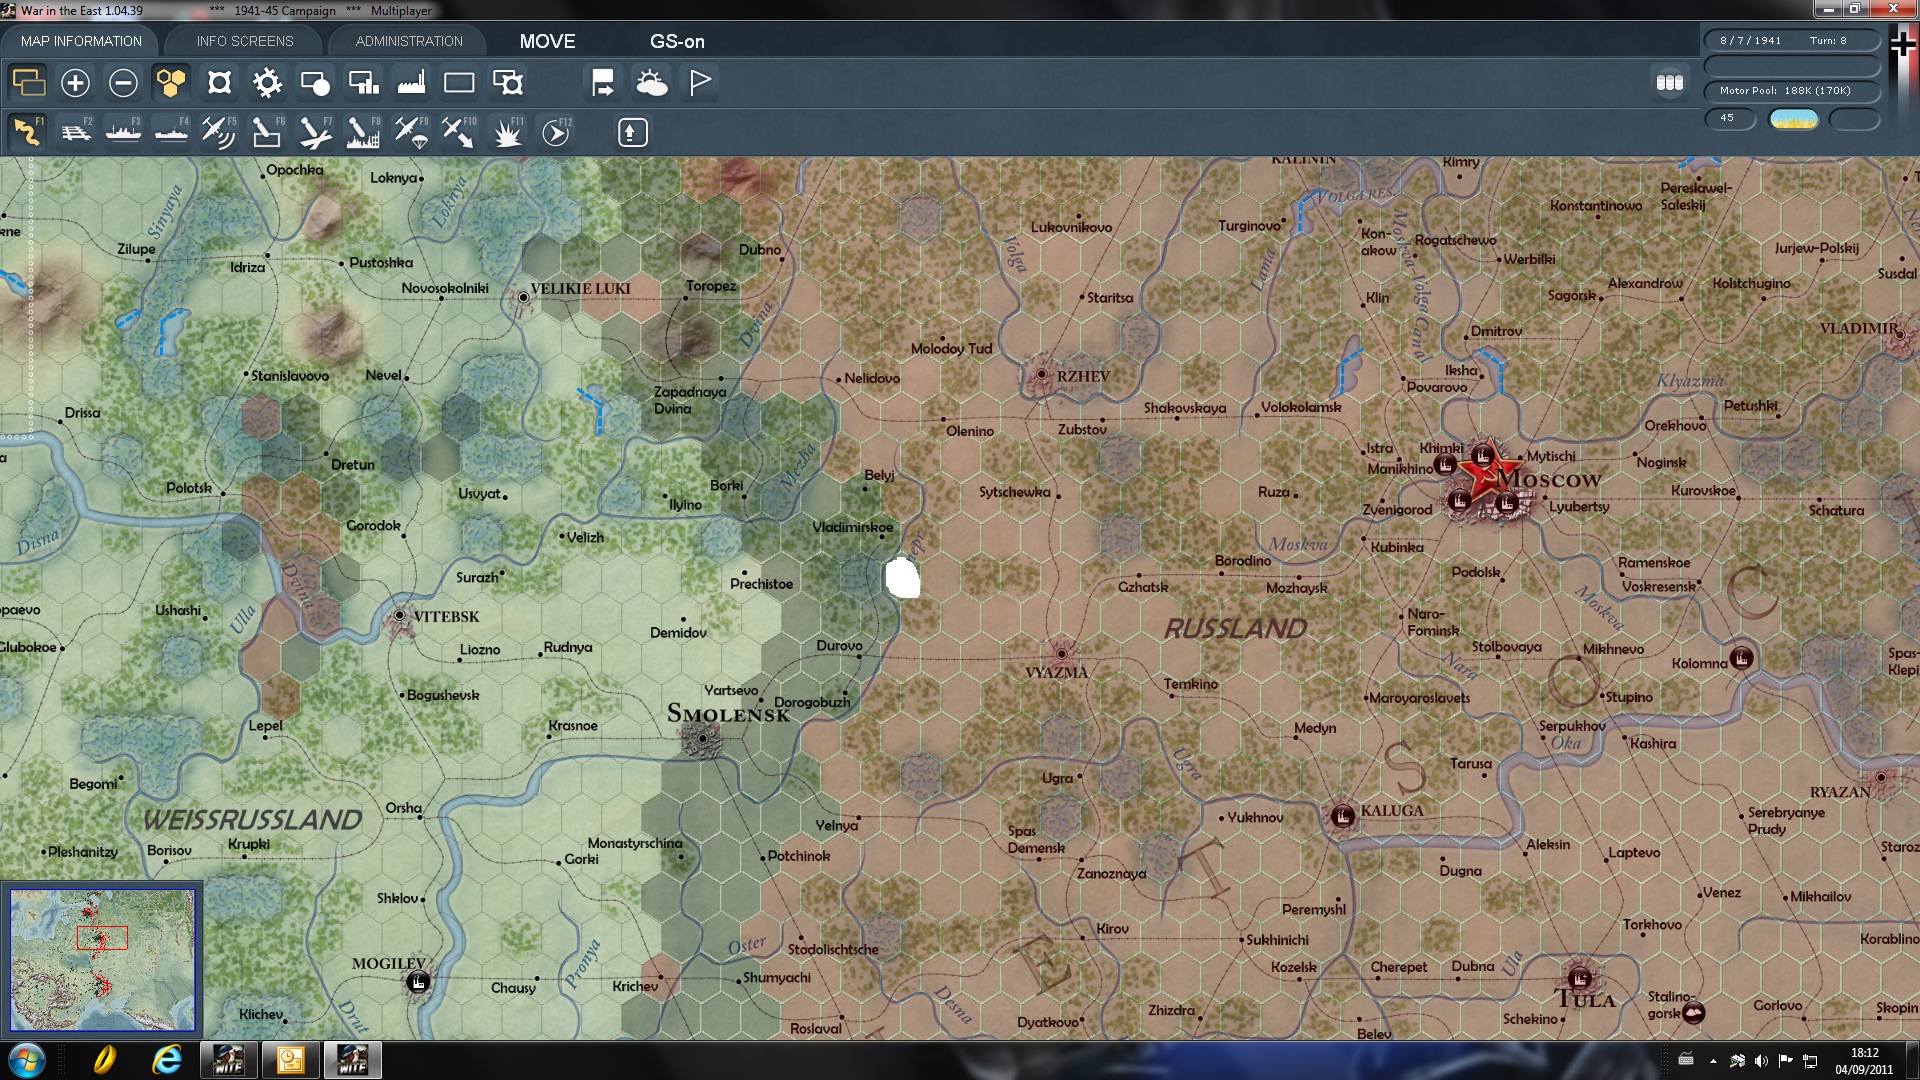This screenshot has width=1920, height=1080.
Task: Select Bomb Unit mode (F6)
Action: pyautogui.click(x=267, y=132)
